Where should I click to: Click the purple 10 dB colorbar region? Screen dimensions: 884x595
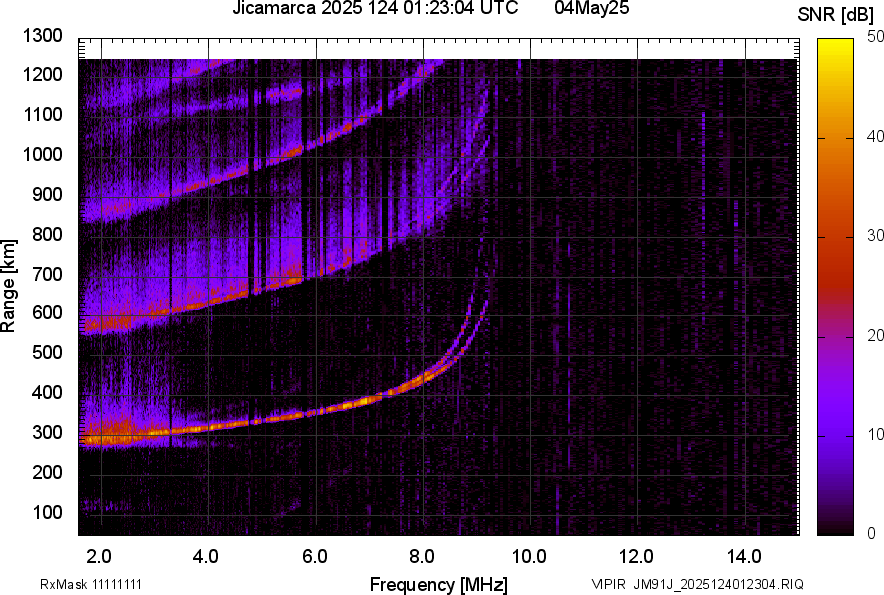pyautogui.click(x=835, y=435)
